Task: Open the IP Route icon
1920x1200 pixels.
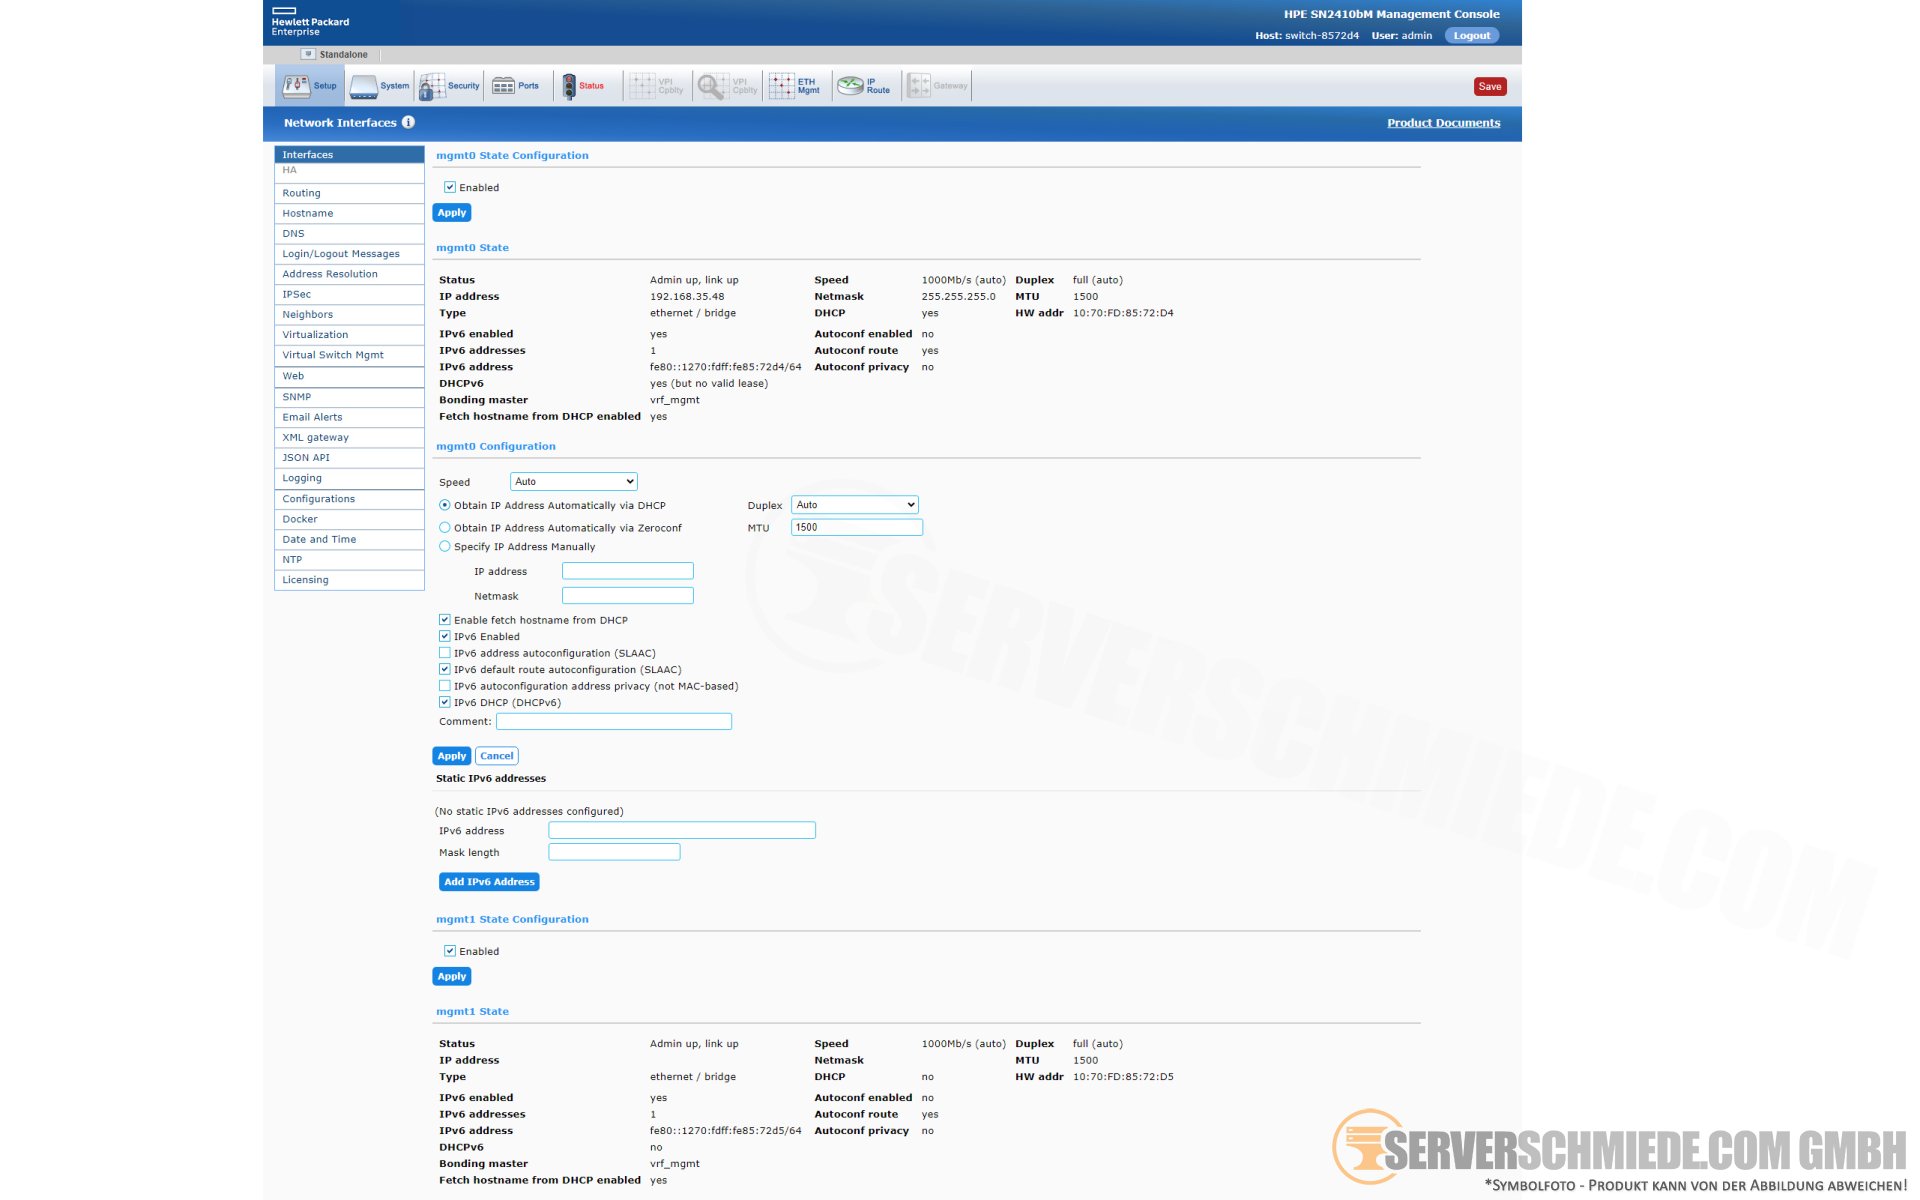Action: (851, 86)
